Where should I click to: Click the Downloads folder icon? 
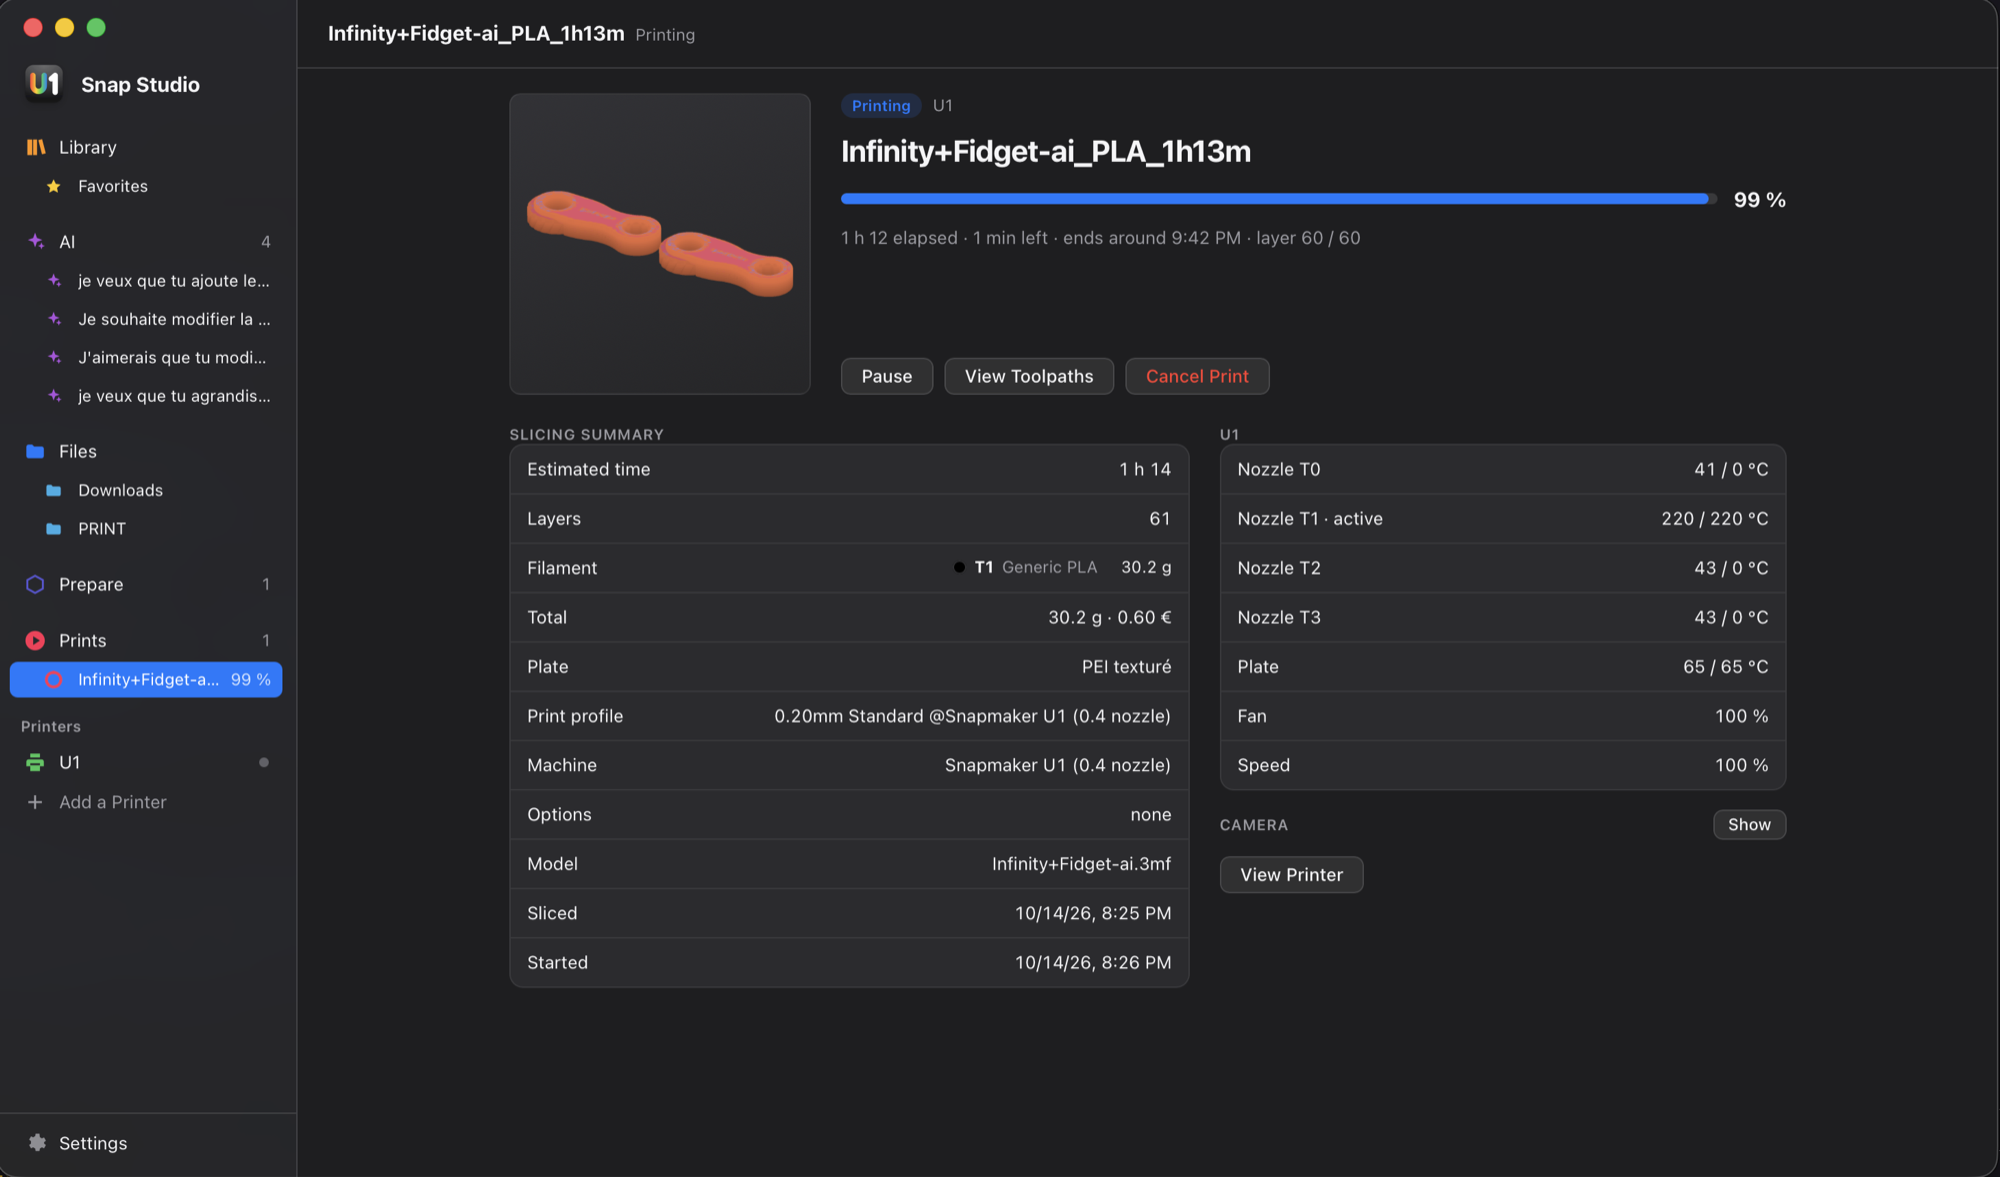tap(54, 490)
